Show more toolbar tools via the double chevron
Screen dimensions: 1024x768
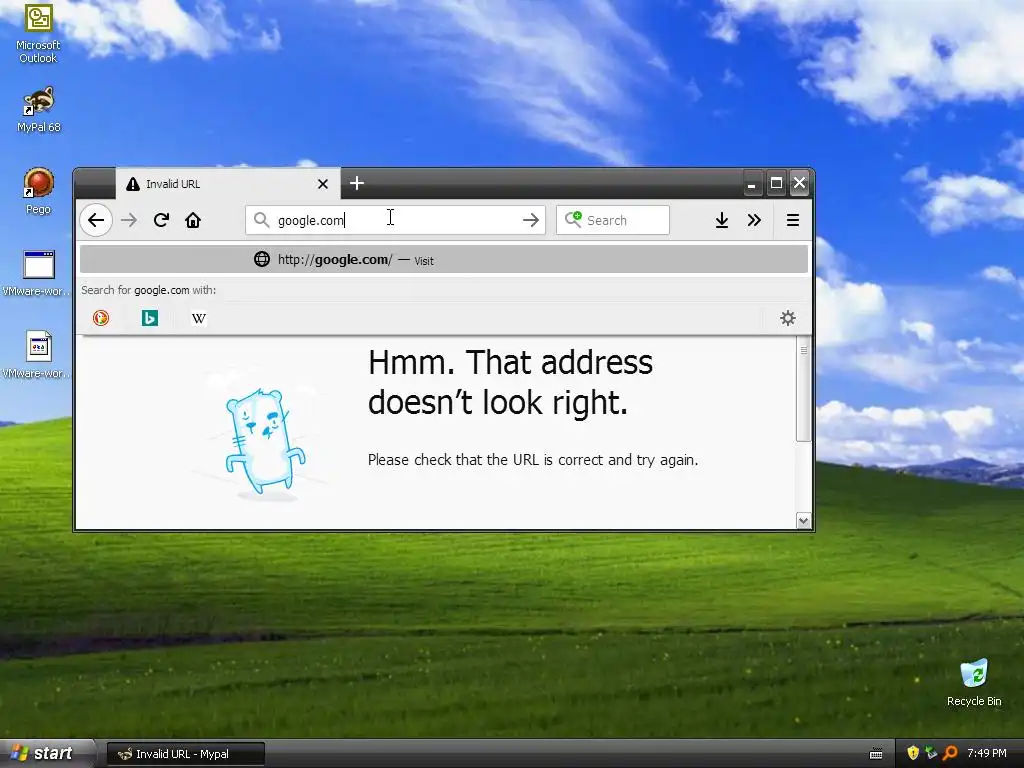[754, 220]
